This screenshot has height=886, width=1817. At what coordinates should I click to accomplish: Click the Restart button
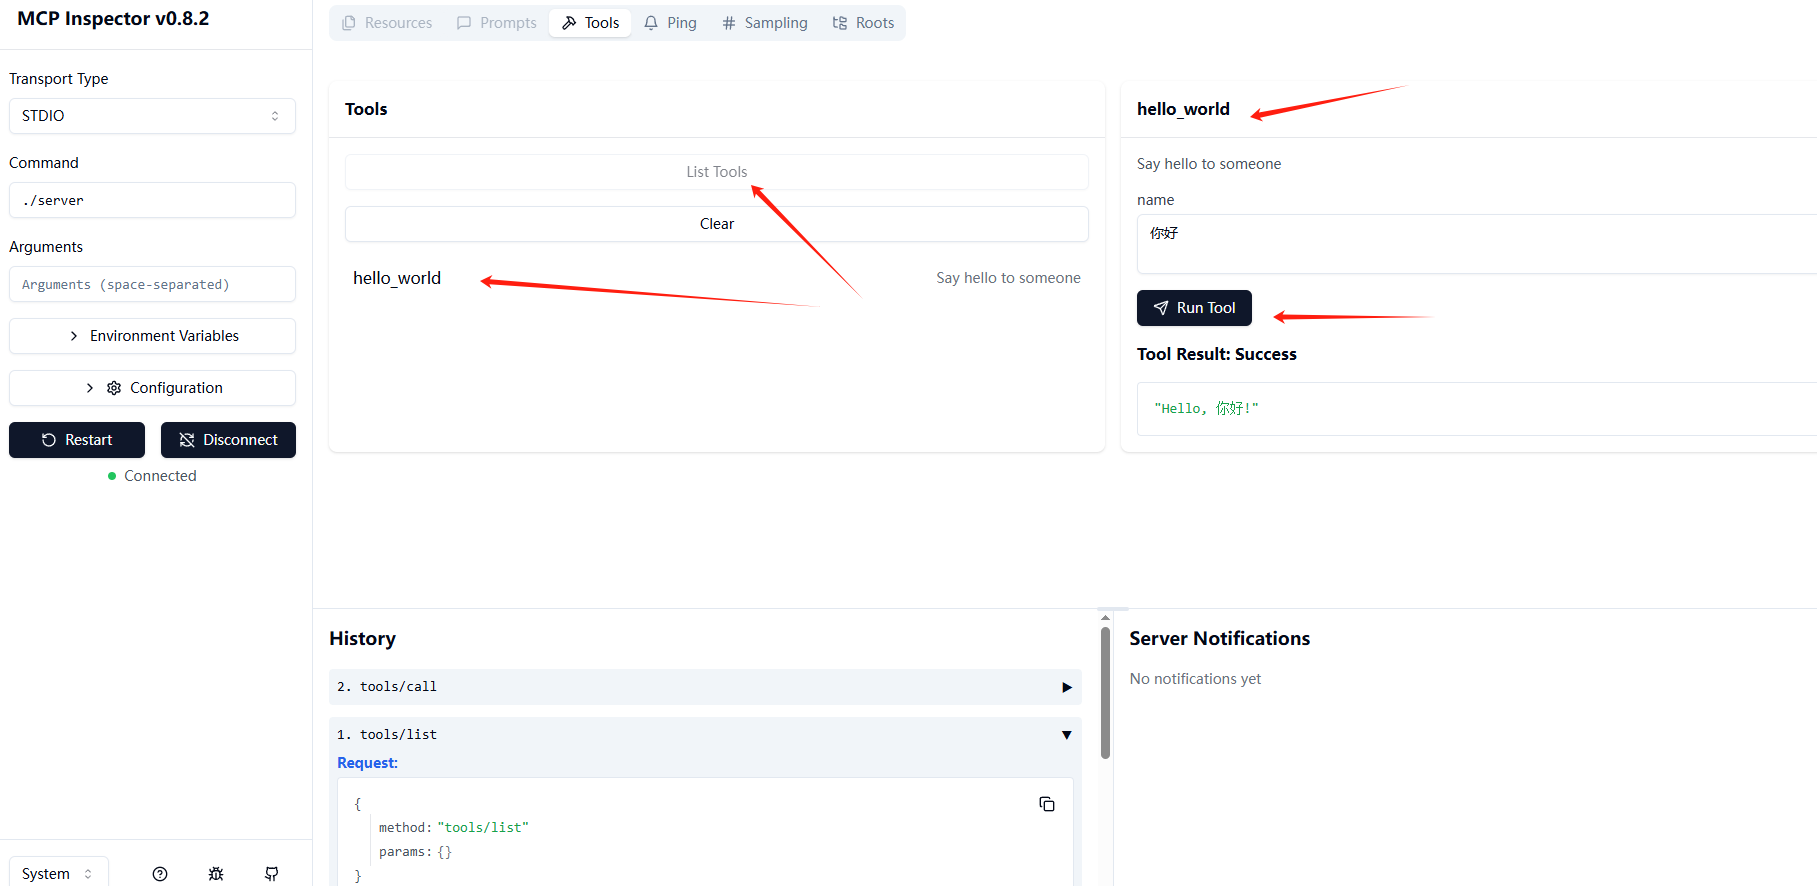click(77, 440)
